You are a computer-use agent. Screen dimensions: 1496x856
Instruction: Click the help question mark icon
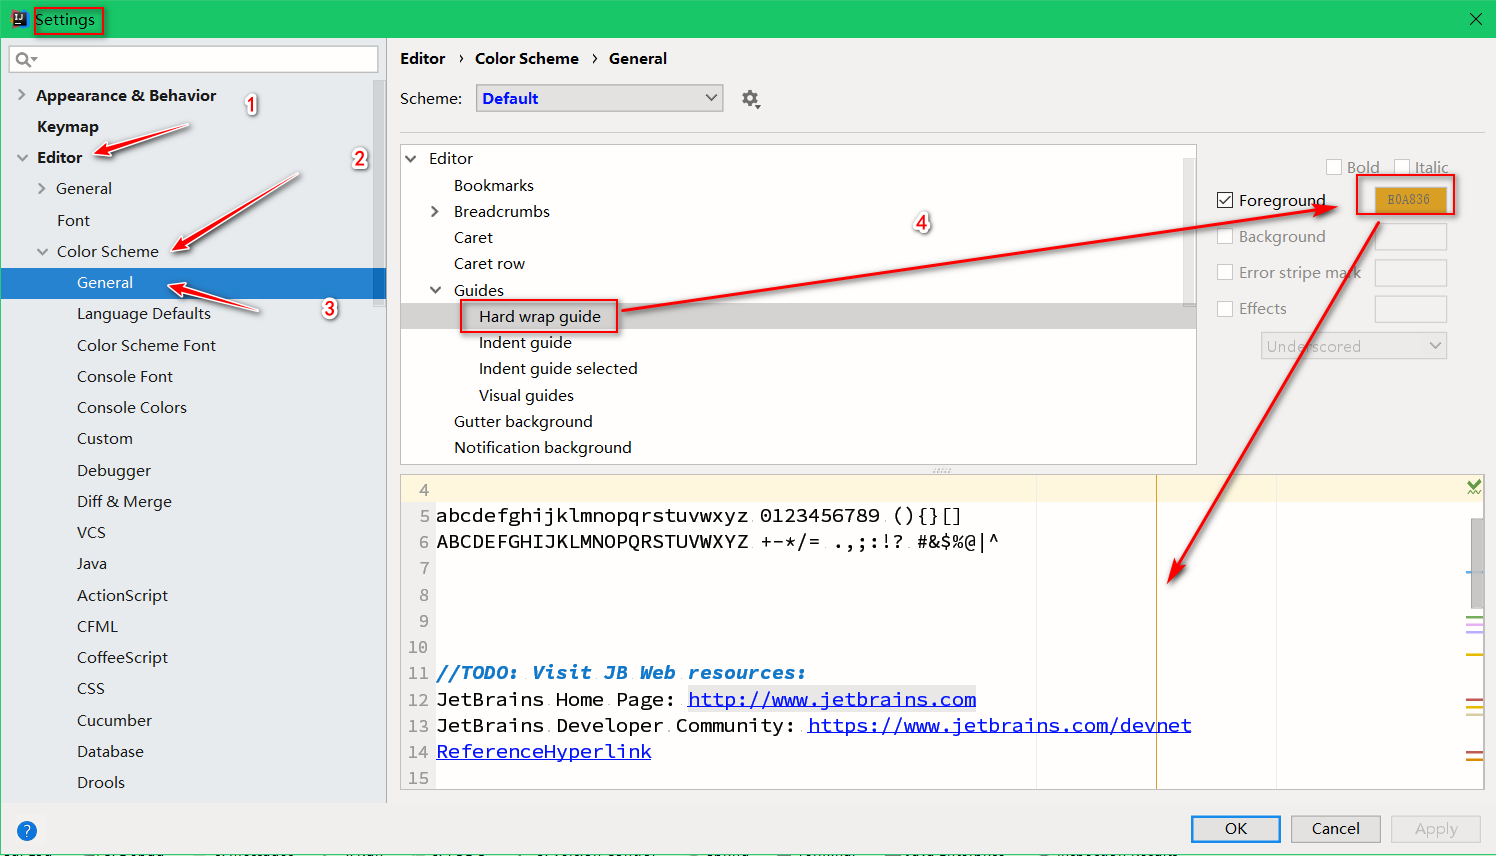point(27,831)
